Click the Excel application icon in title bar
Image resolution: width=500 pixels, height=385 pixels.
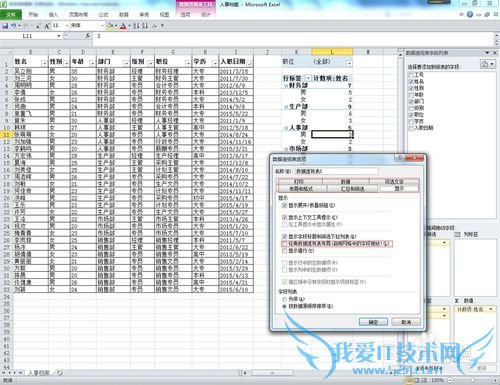coord(4,4)
